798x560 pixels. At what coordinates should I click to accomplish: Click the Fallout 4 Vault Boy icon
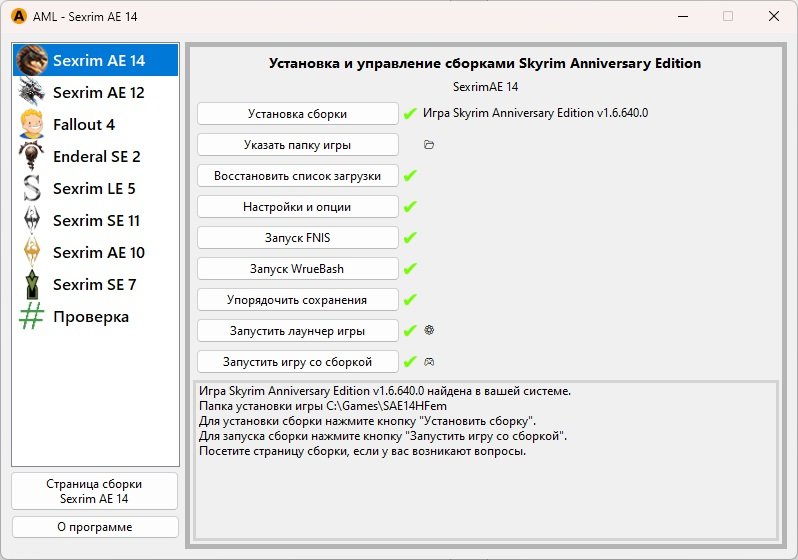point(32,125)
